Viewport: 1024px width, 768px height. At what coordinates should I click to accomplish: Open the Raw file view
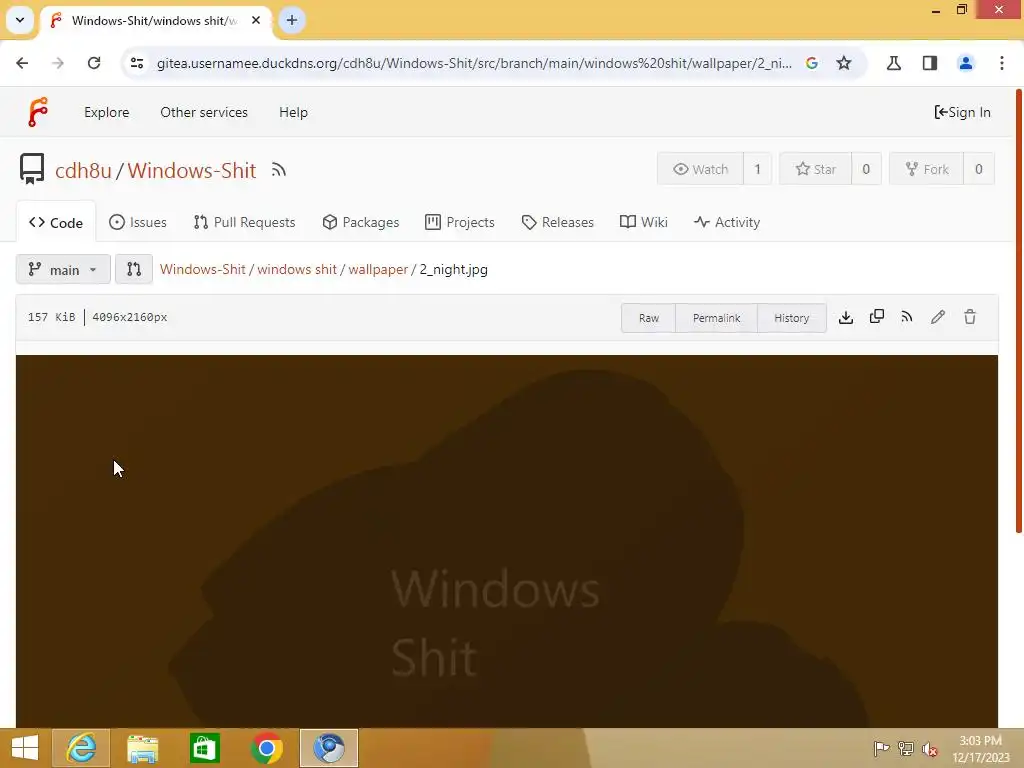point(648,318)
